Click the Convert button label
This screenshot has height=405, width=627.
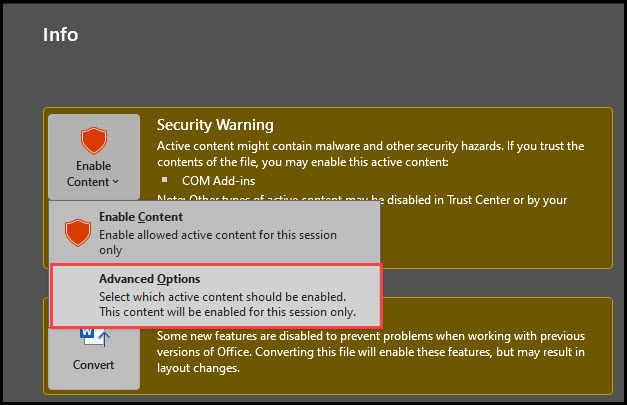[94, 365]
